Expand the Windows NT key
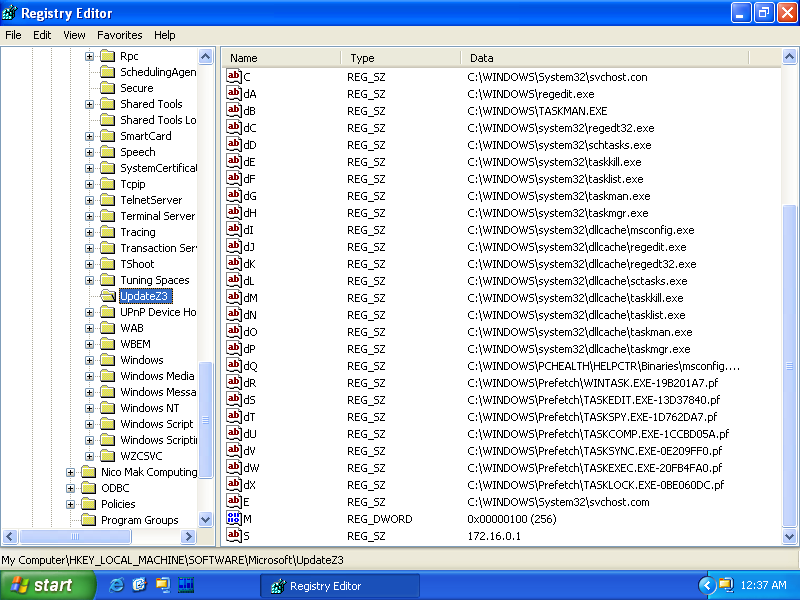 click(89, 408)
